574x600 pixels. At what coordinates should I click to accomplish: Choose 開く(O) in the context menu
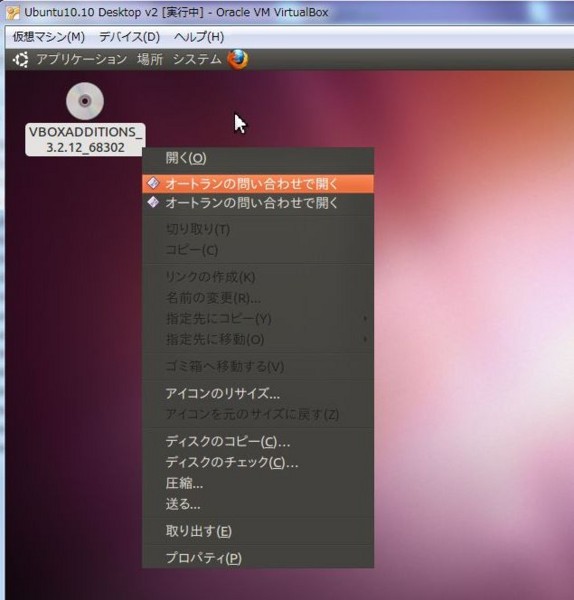click(258, 158)
